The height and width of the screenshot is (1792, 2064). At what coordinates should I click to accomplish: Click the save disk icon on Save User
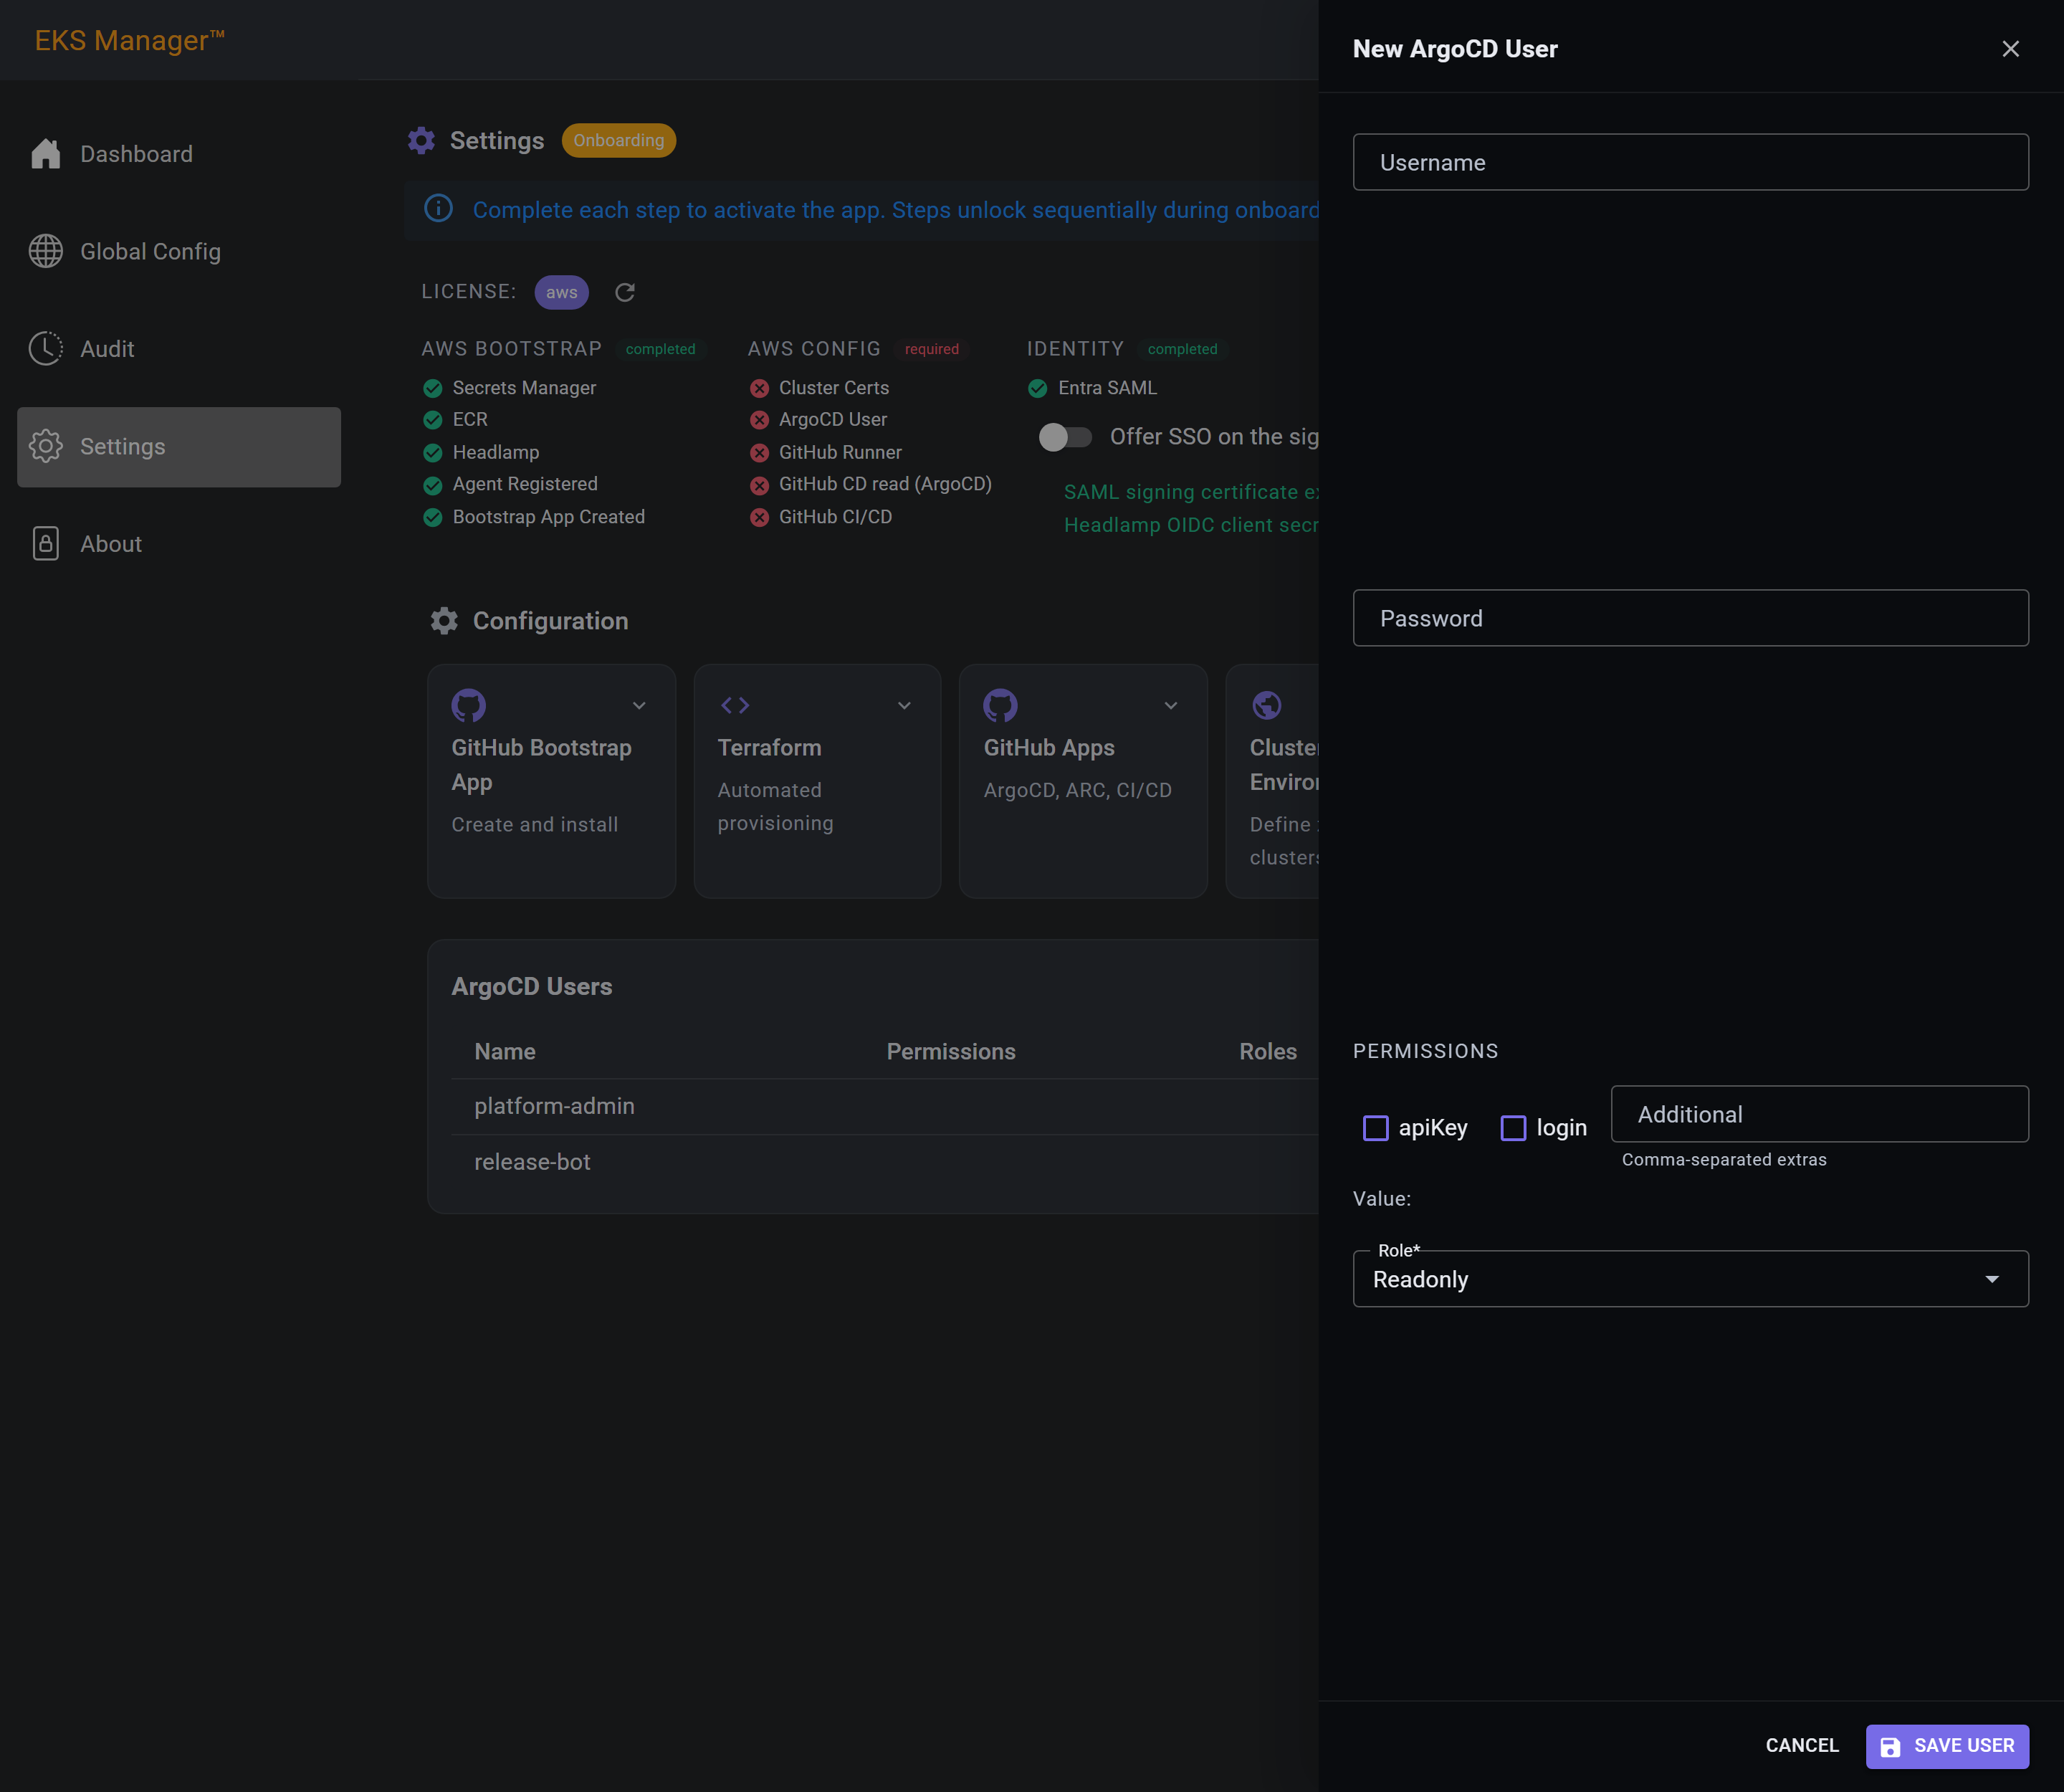pyautogui.click(x=1890, y=1746)
